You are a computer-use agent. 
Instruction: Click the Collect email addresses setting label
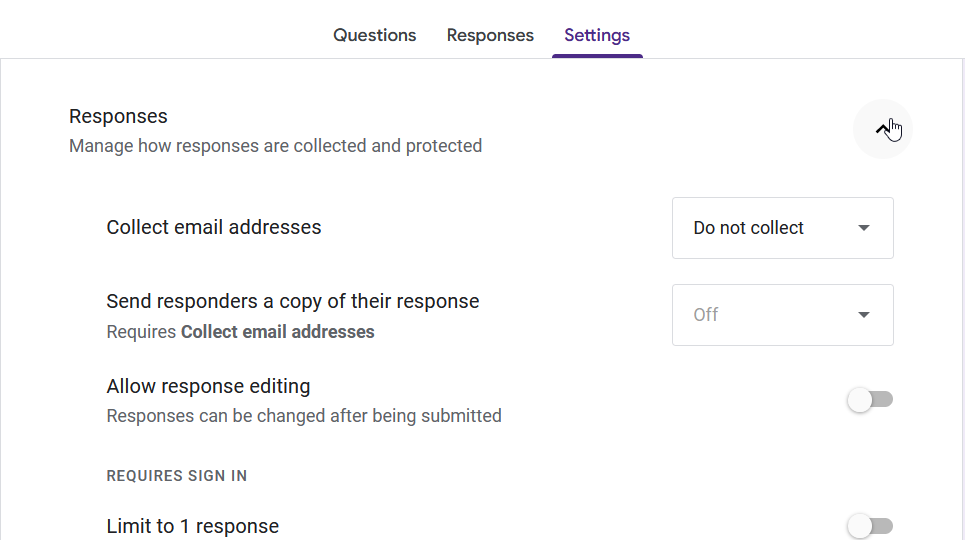214,228
